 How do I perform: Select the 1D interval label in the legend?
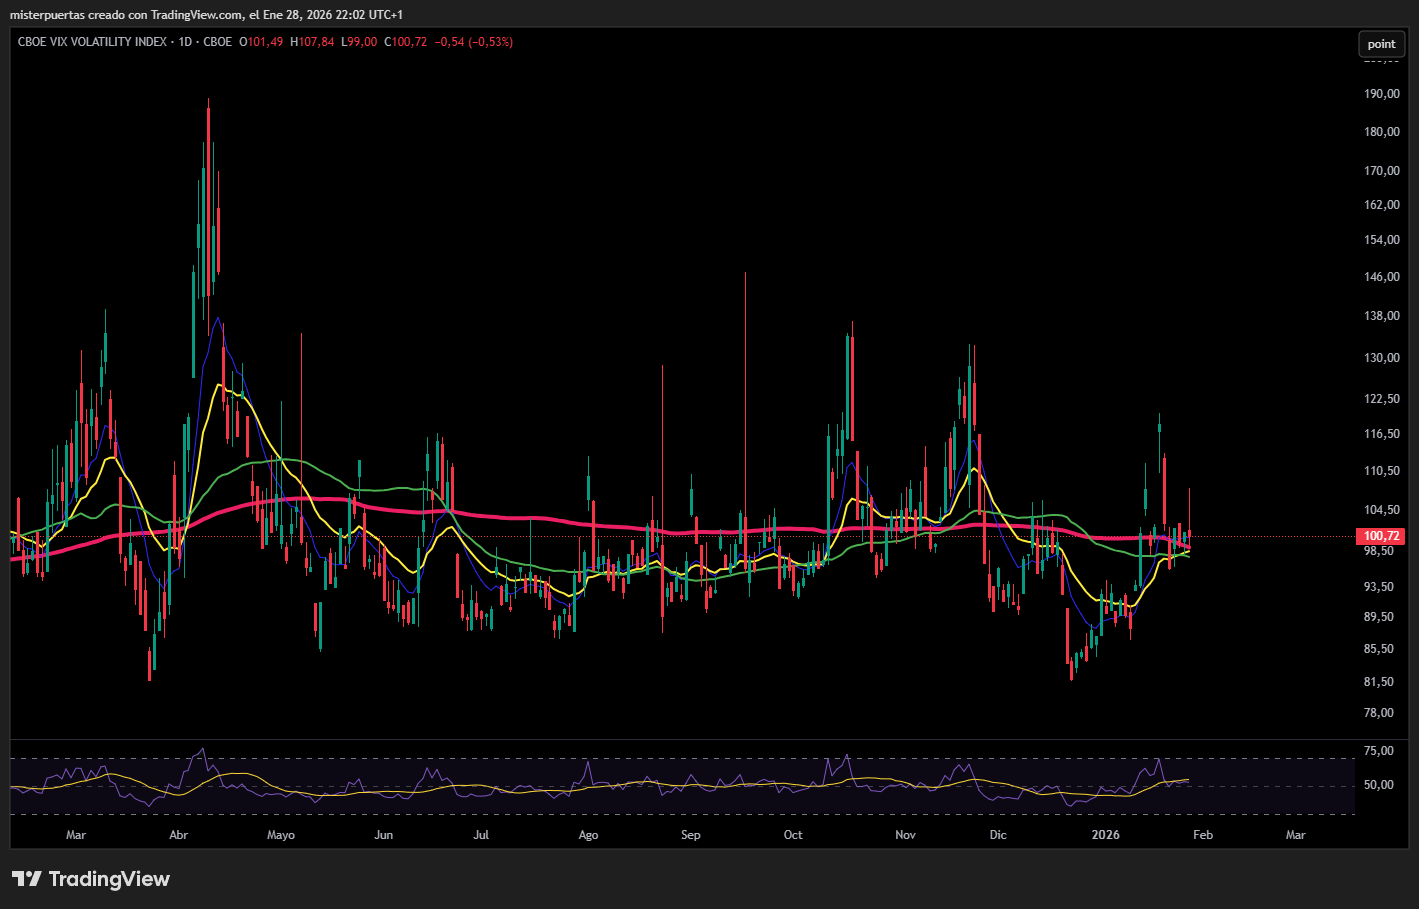click(x=185, y=42)
